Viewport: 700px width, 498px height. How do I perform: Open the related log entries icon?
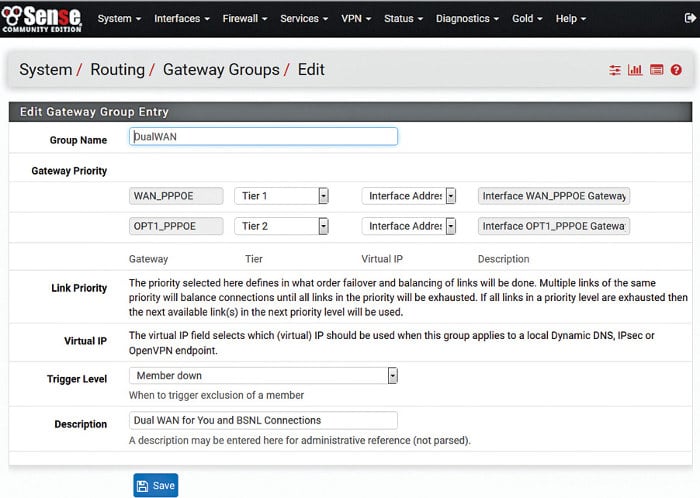656,70
